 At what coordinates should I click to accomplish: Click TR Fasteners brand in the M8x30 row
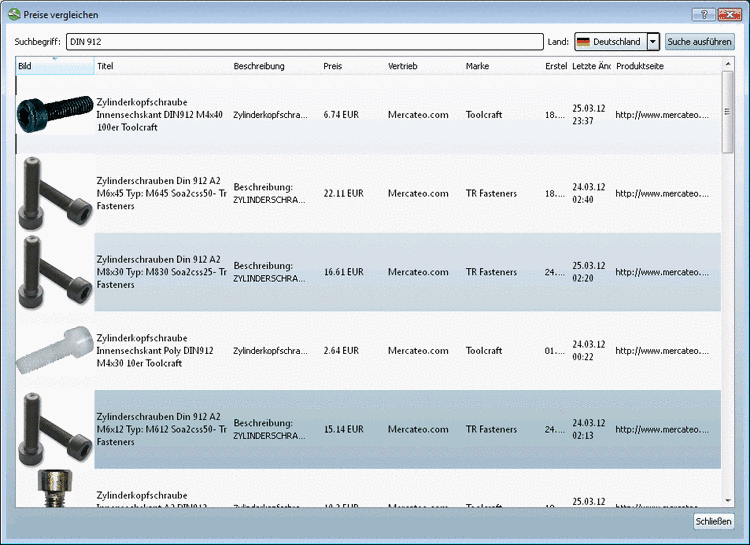tap(491, 272)
